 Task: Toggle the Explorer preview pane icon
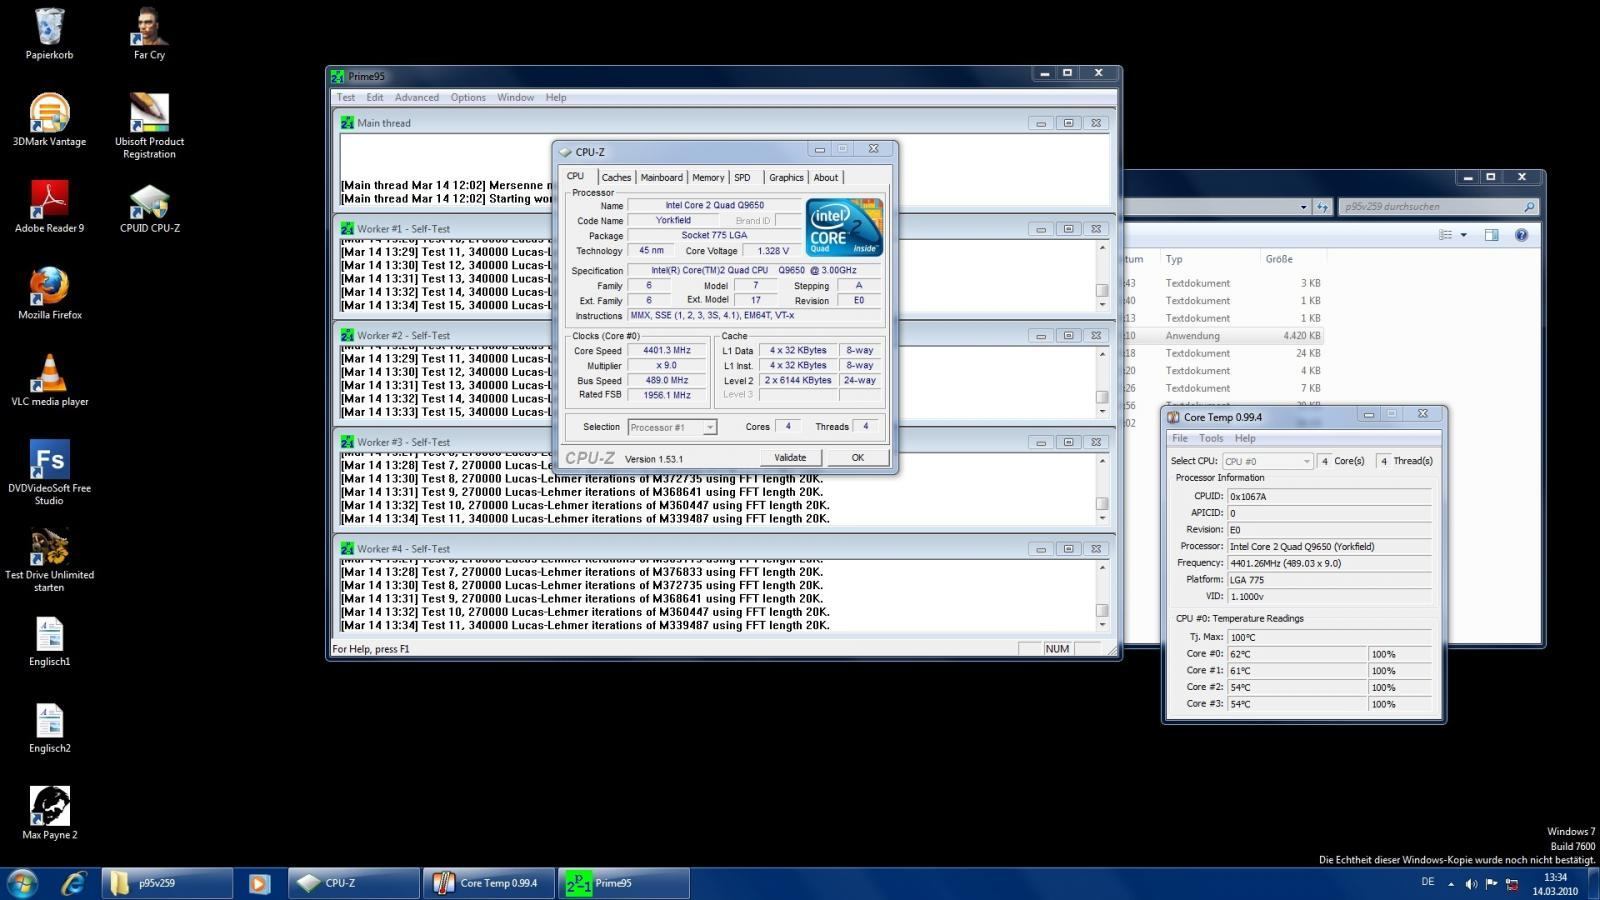[x=1491, y=235]
